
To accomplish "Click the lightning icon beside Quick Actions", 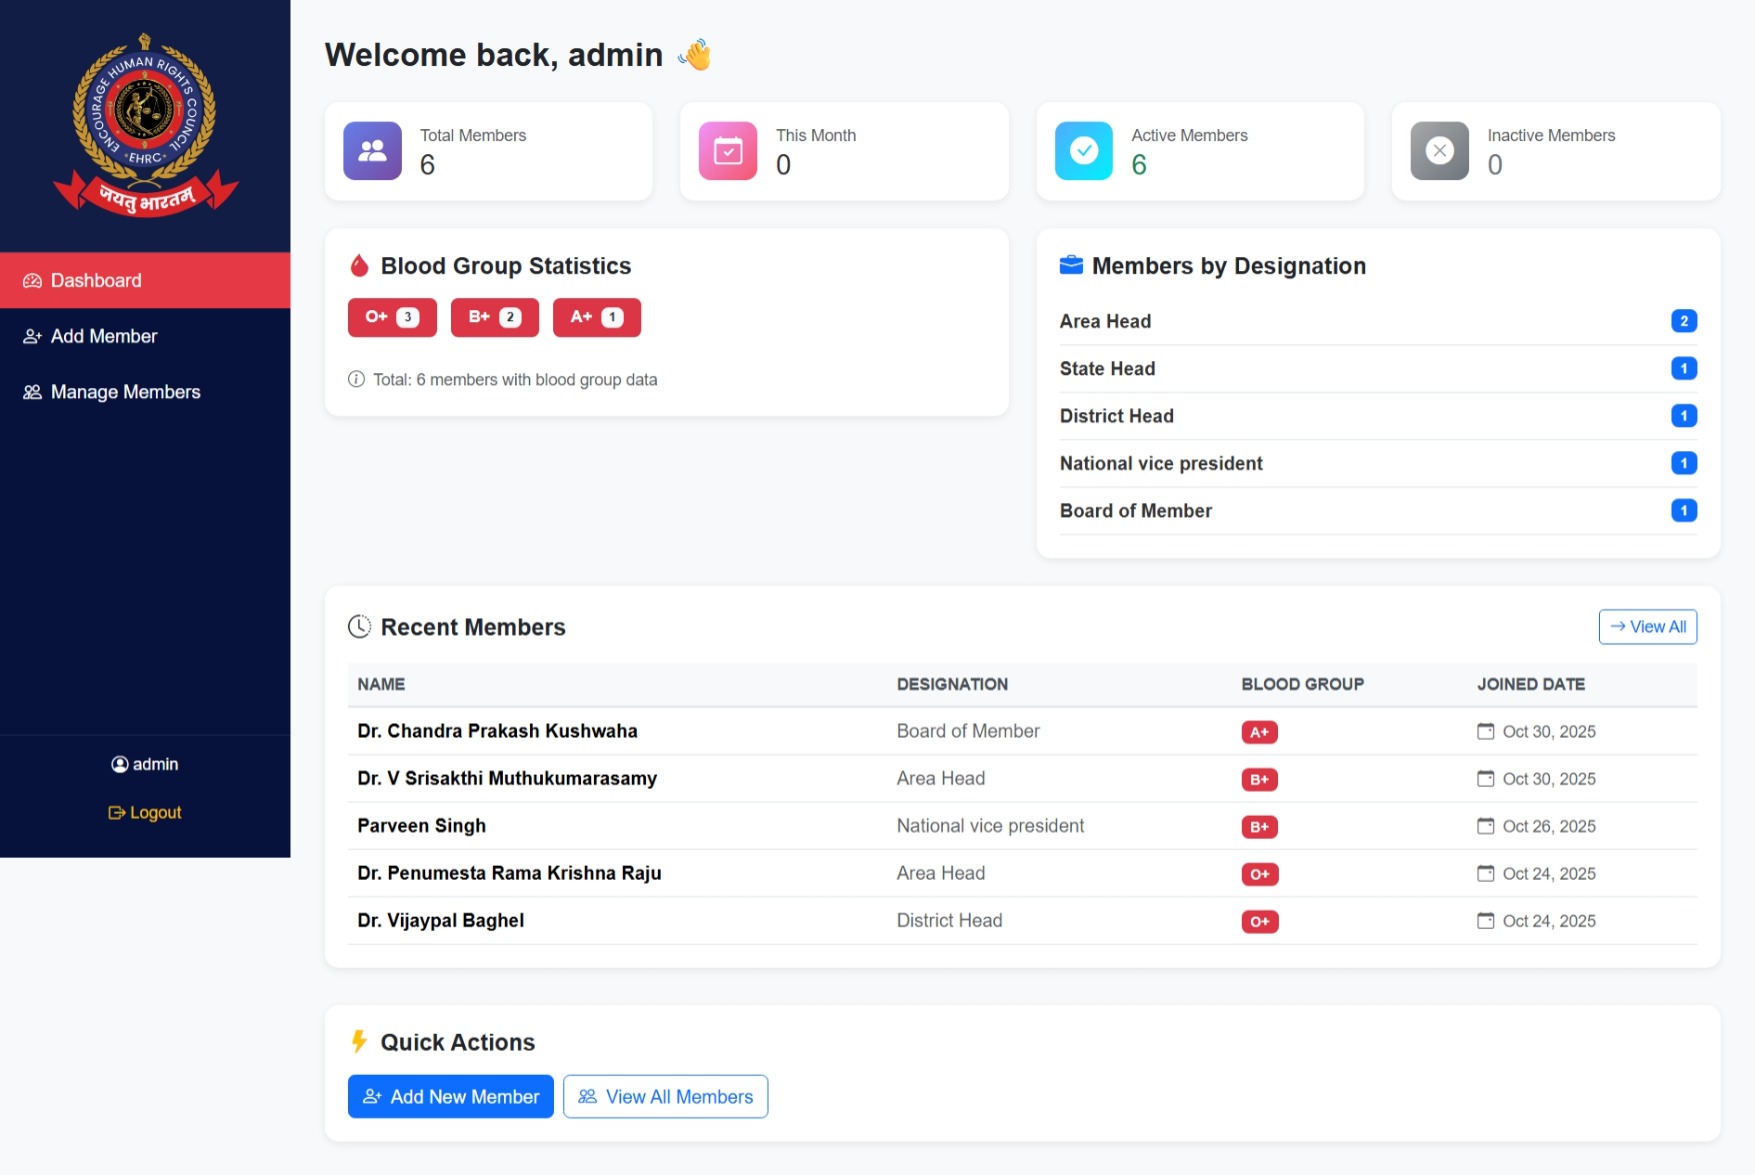I will click(359, 1042).
